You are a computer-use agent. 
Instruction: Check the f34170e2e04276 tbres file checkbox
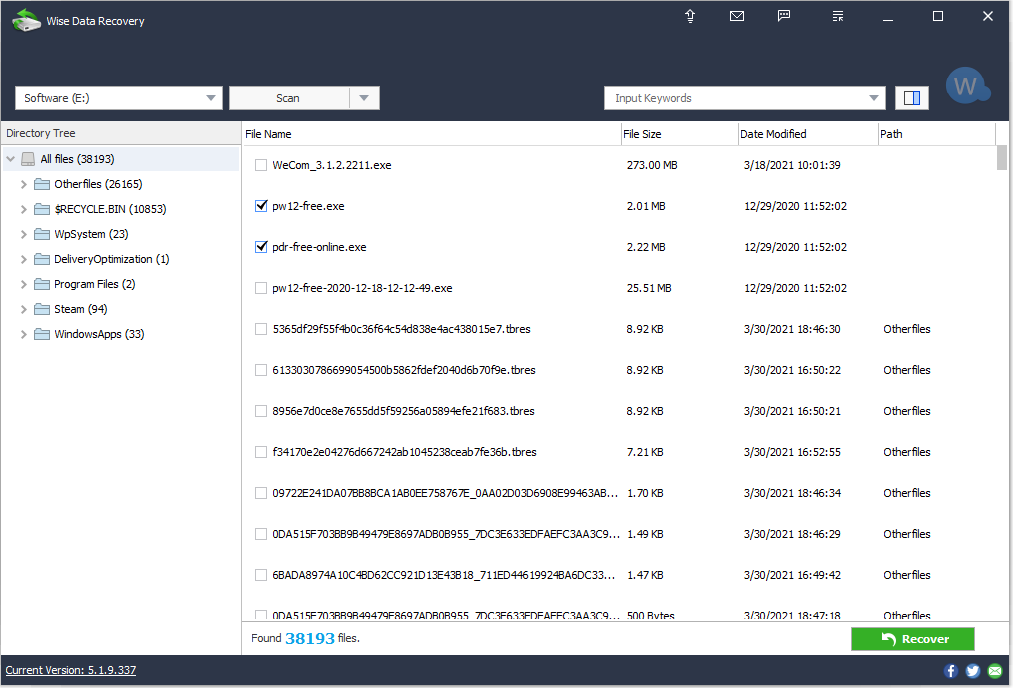point(261,452)
